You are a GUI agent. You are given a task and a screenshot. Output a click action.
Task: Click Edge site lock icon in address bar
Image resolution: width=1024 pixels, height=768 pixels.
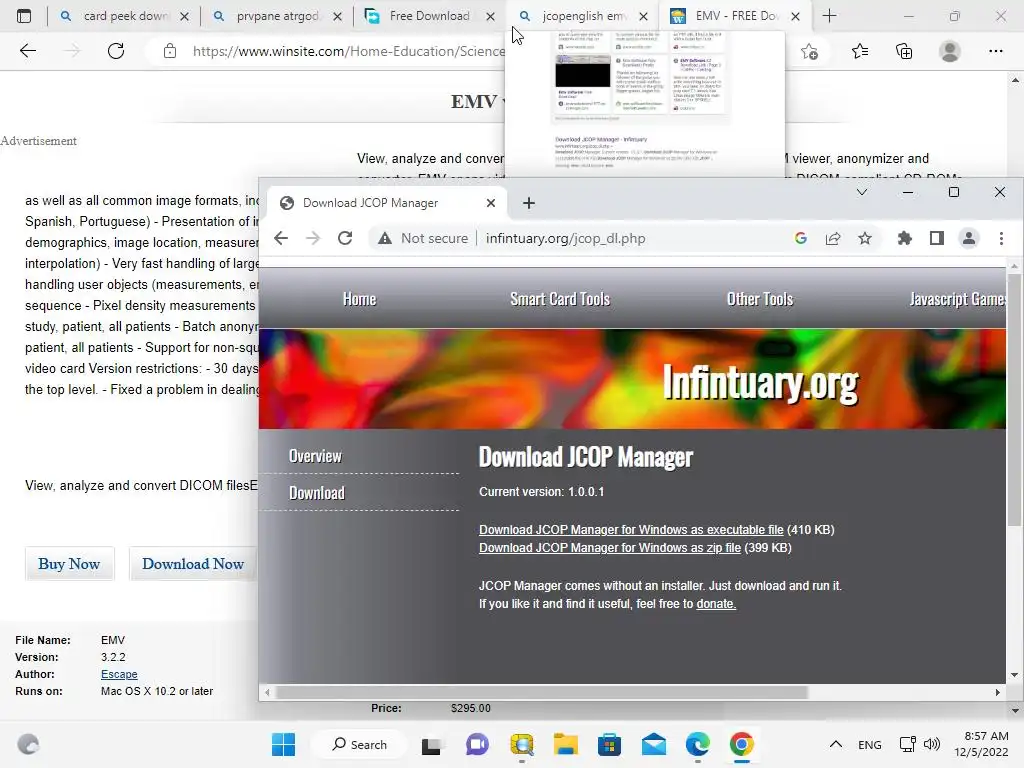[x=170, y=51]
